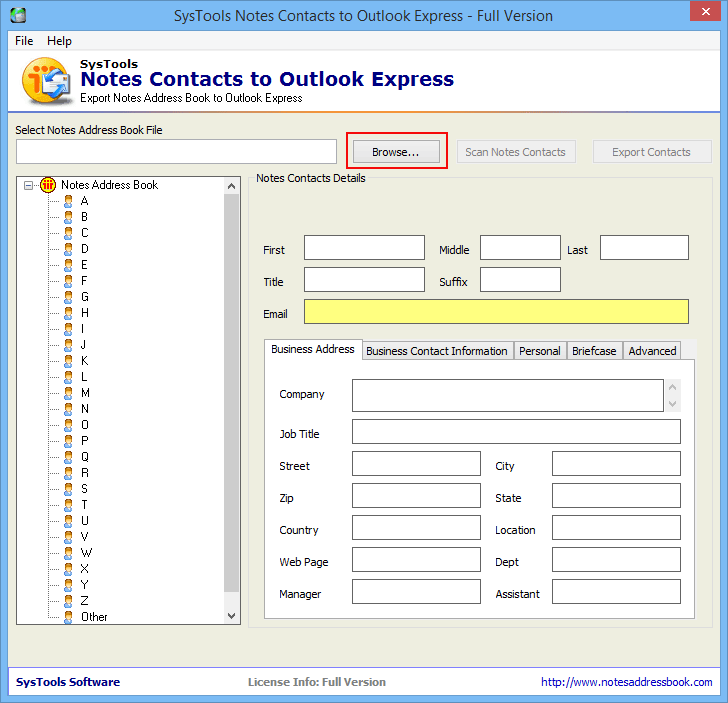Open the Advanced tab
The height and width of the screenshot is (703, 728).
click(652, 351)
